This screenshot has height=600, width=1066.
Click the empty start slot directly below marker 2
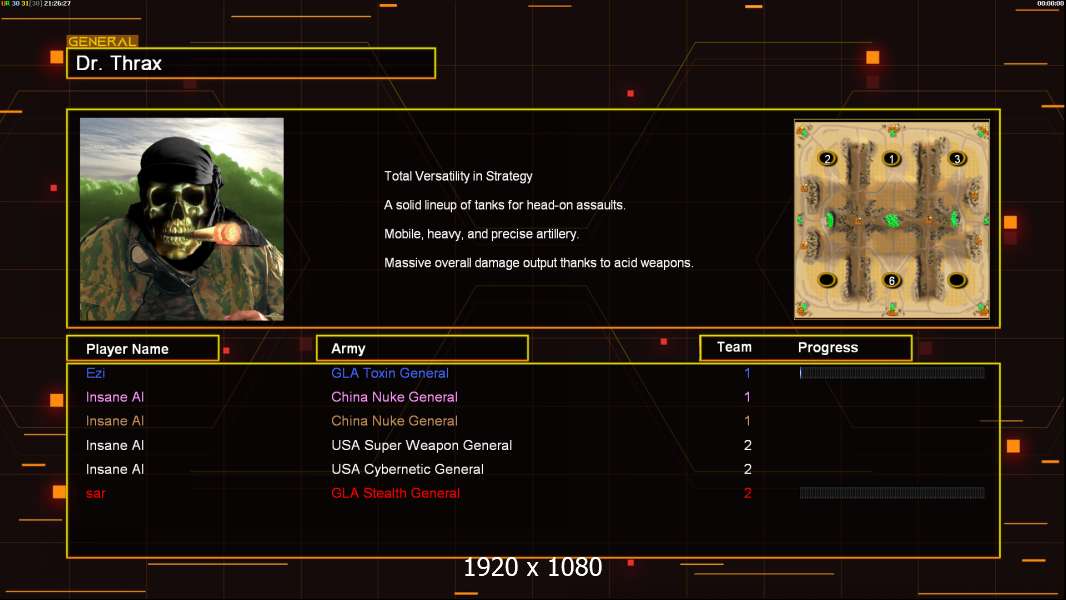827,280
